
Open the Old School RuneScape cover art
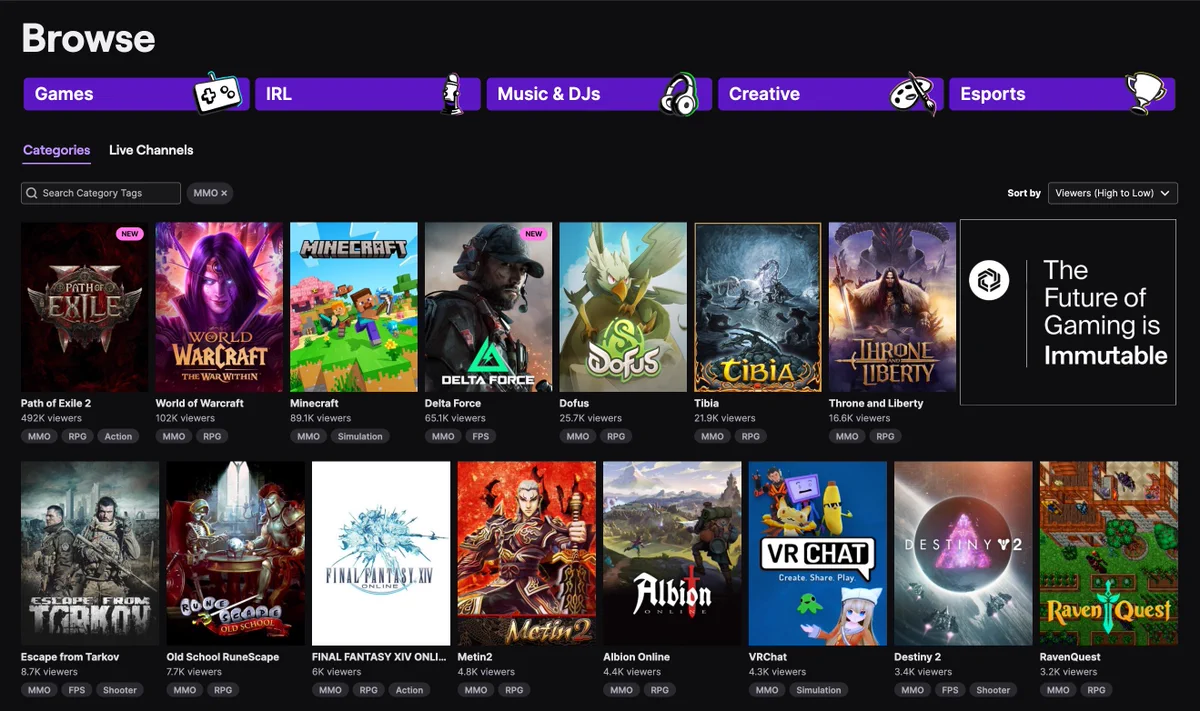pos(235,553)
